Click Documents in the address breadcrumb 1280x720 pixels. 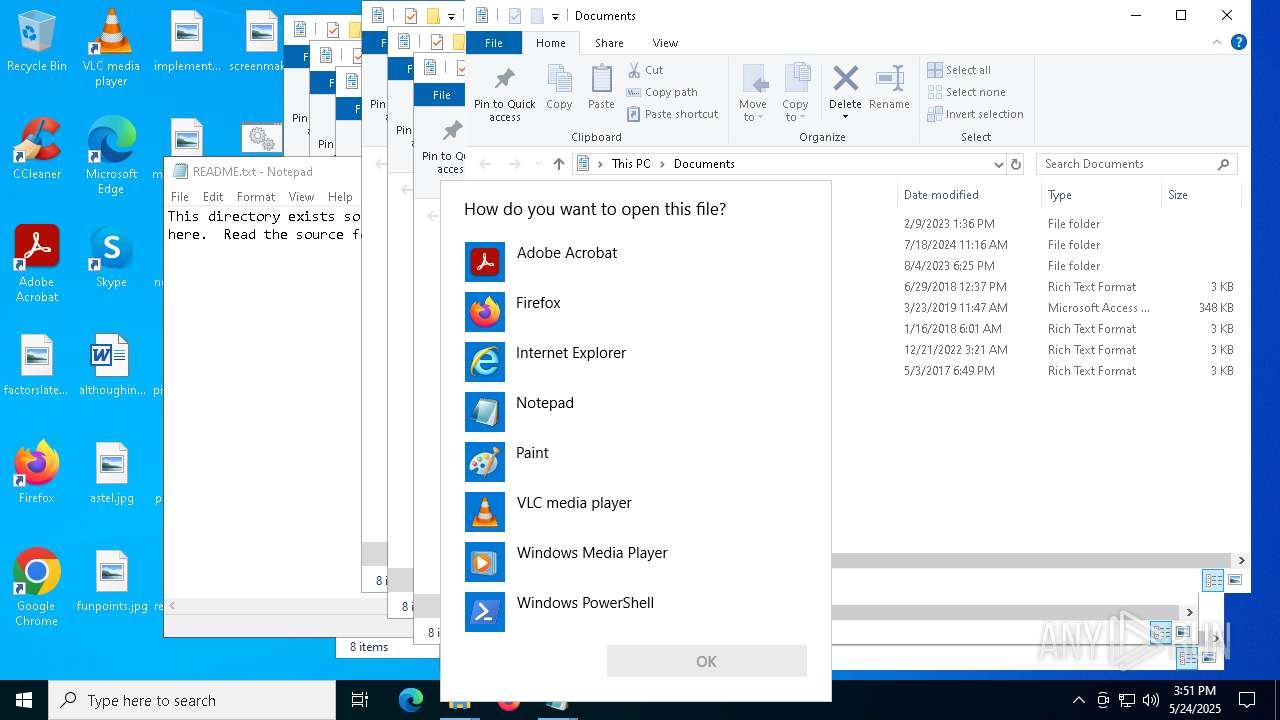coord(704,164)
